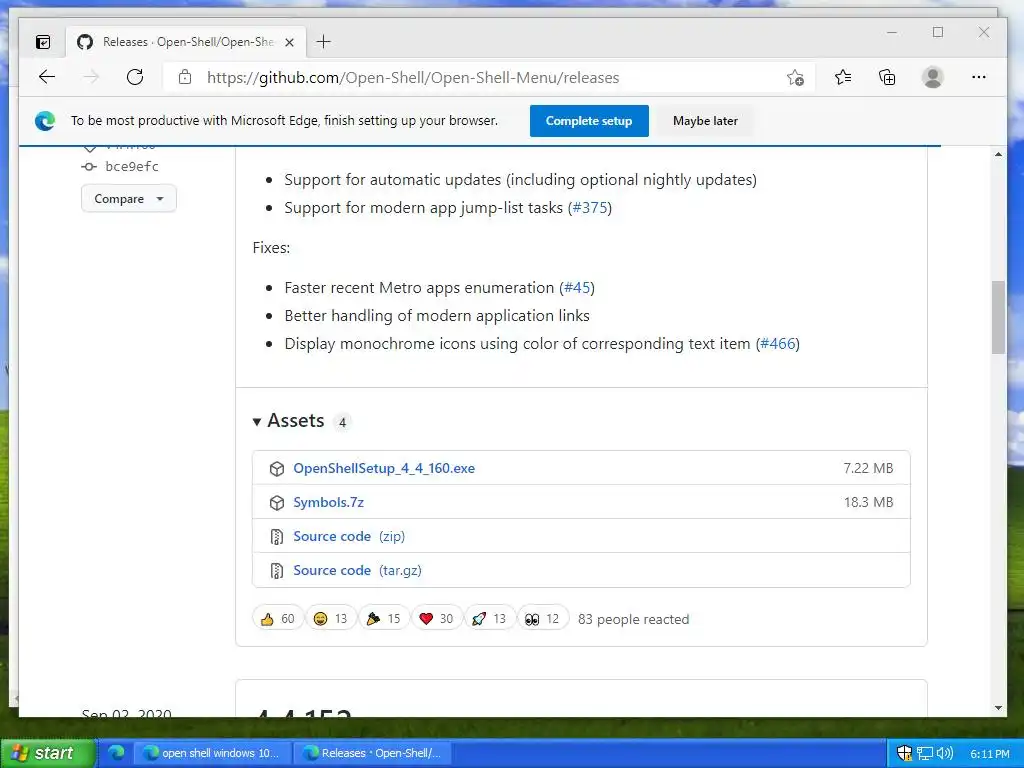Click the Edge logo in the setup banner
Screen dimensions: 1024x768
tap(45, 121)
